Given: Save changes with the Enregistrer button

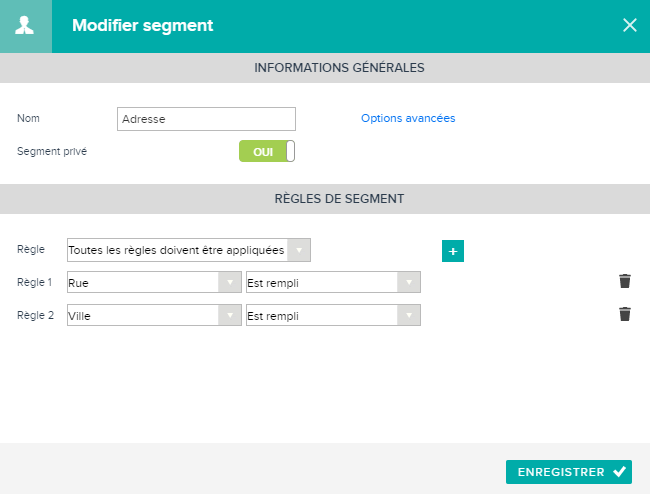Looking at the screenshot, I should tap(569, 472).
